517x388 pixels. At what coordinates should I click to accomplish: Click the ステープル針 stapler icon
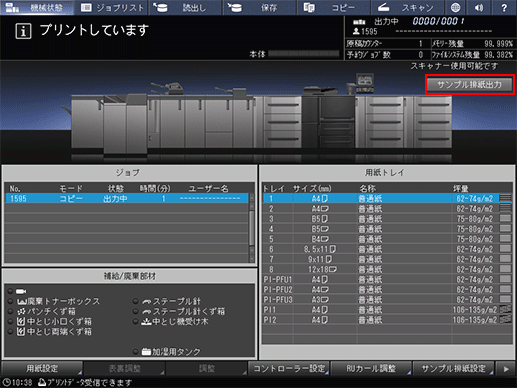tap(146, 302)
